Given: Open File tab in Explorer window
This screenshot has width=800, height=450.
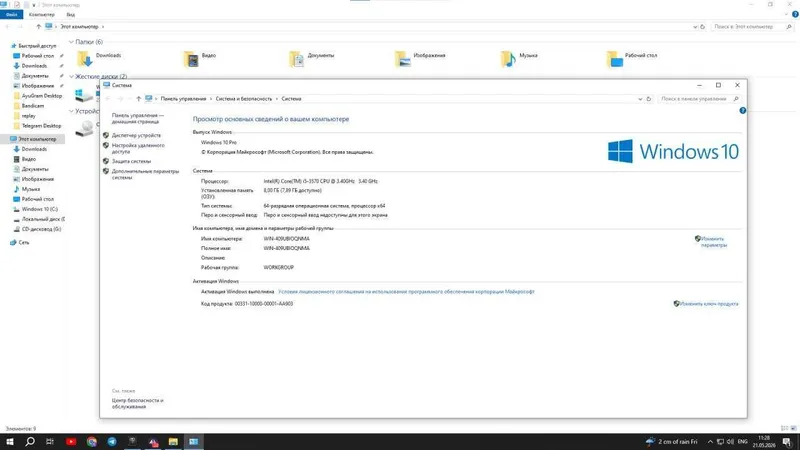Looking at the screenshot, I should 11,15.
